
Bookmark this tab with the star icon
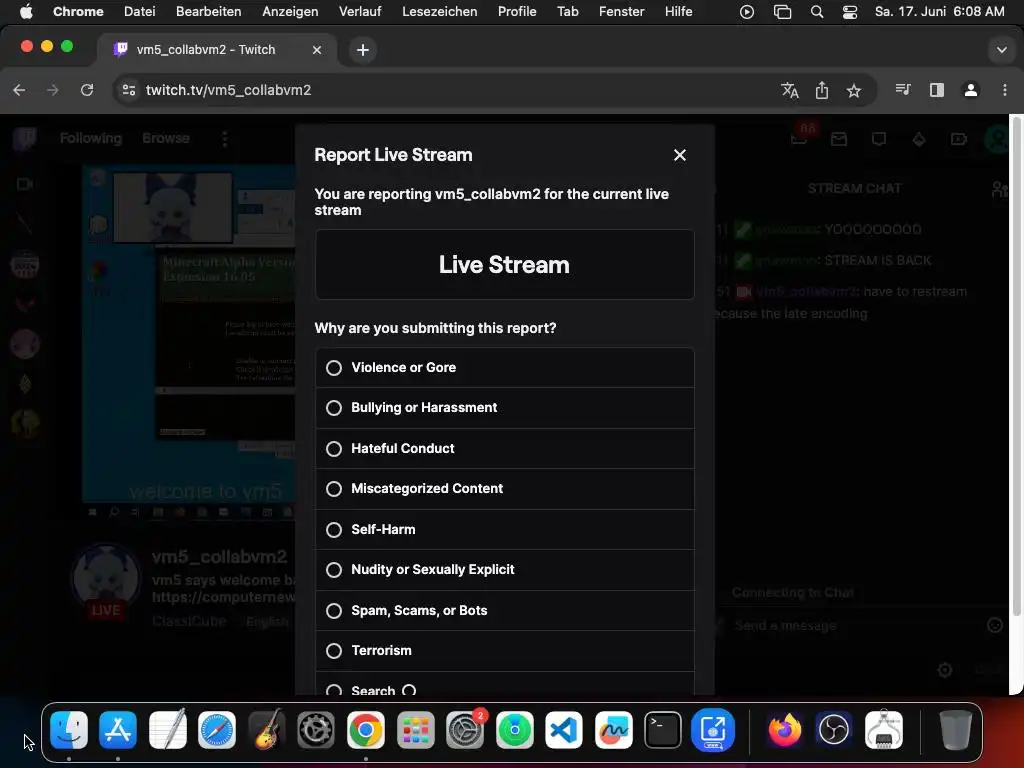pyautogui.click(x=854, y=90)
